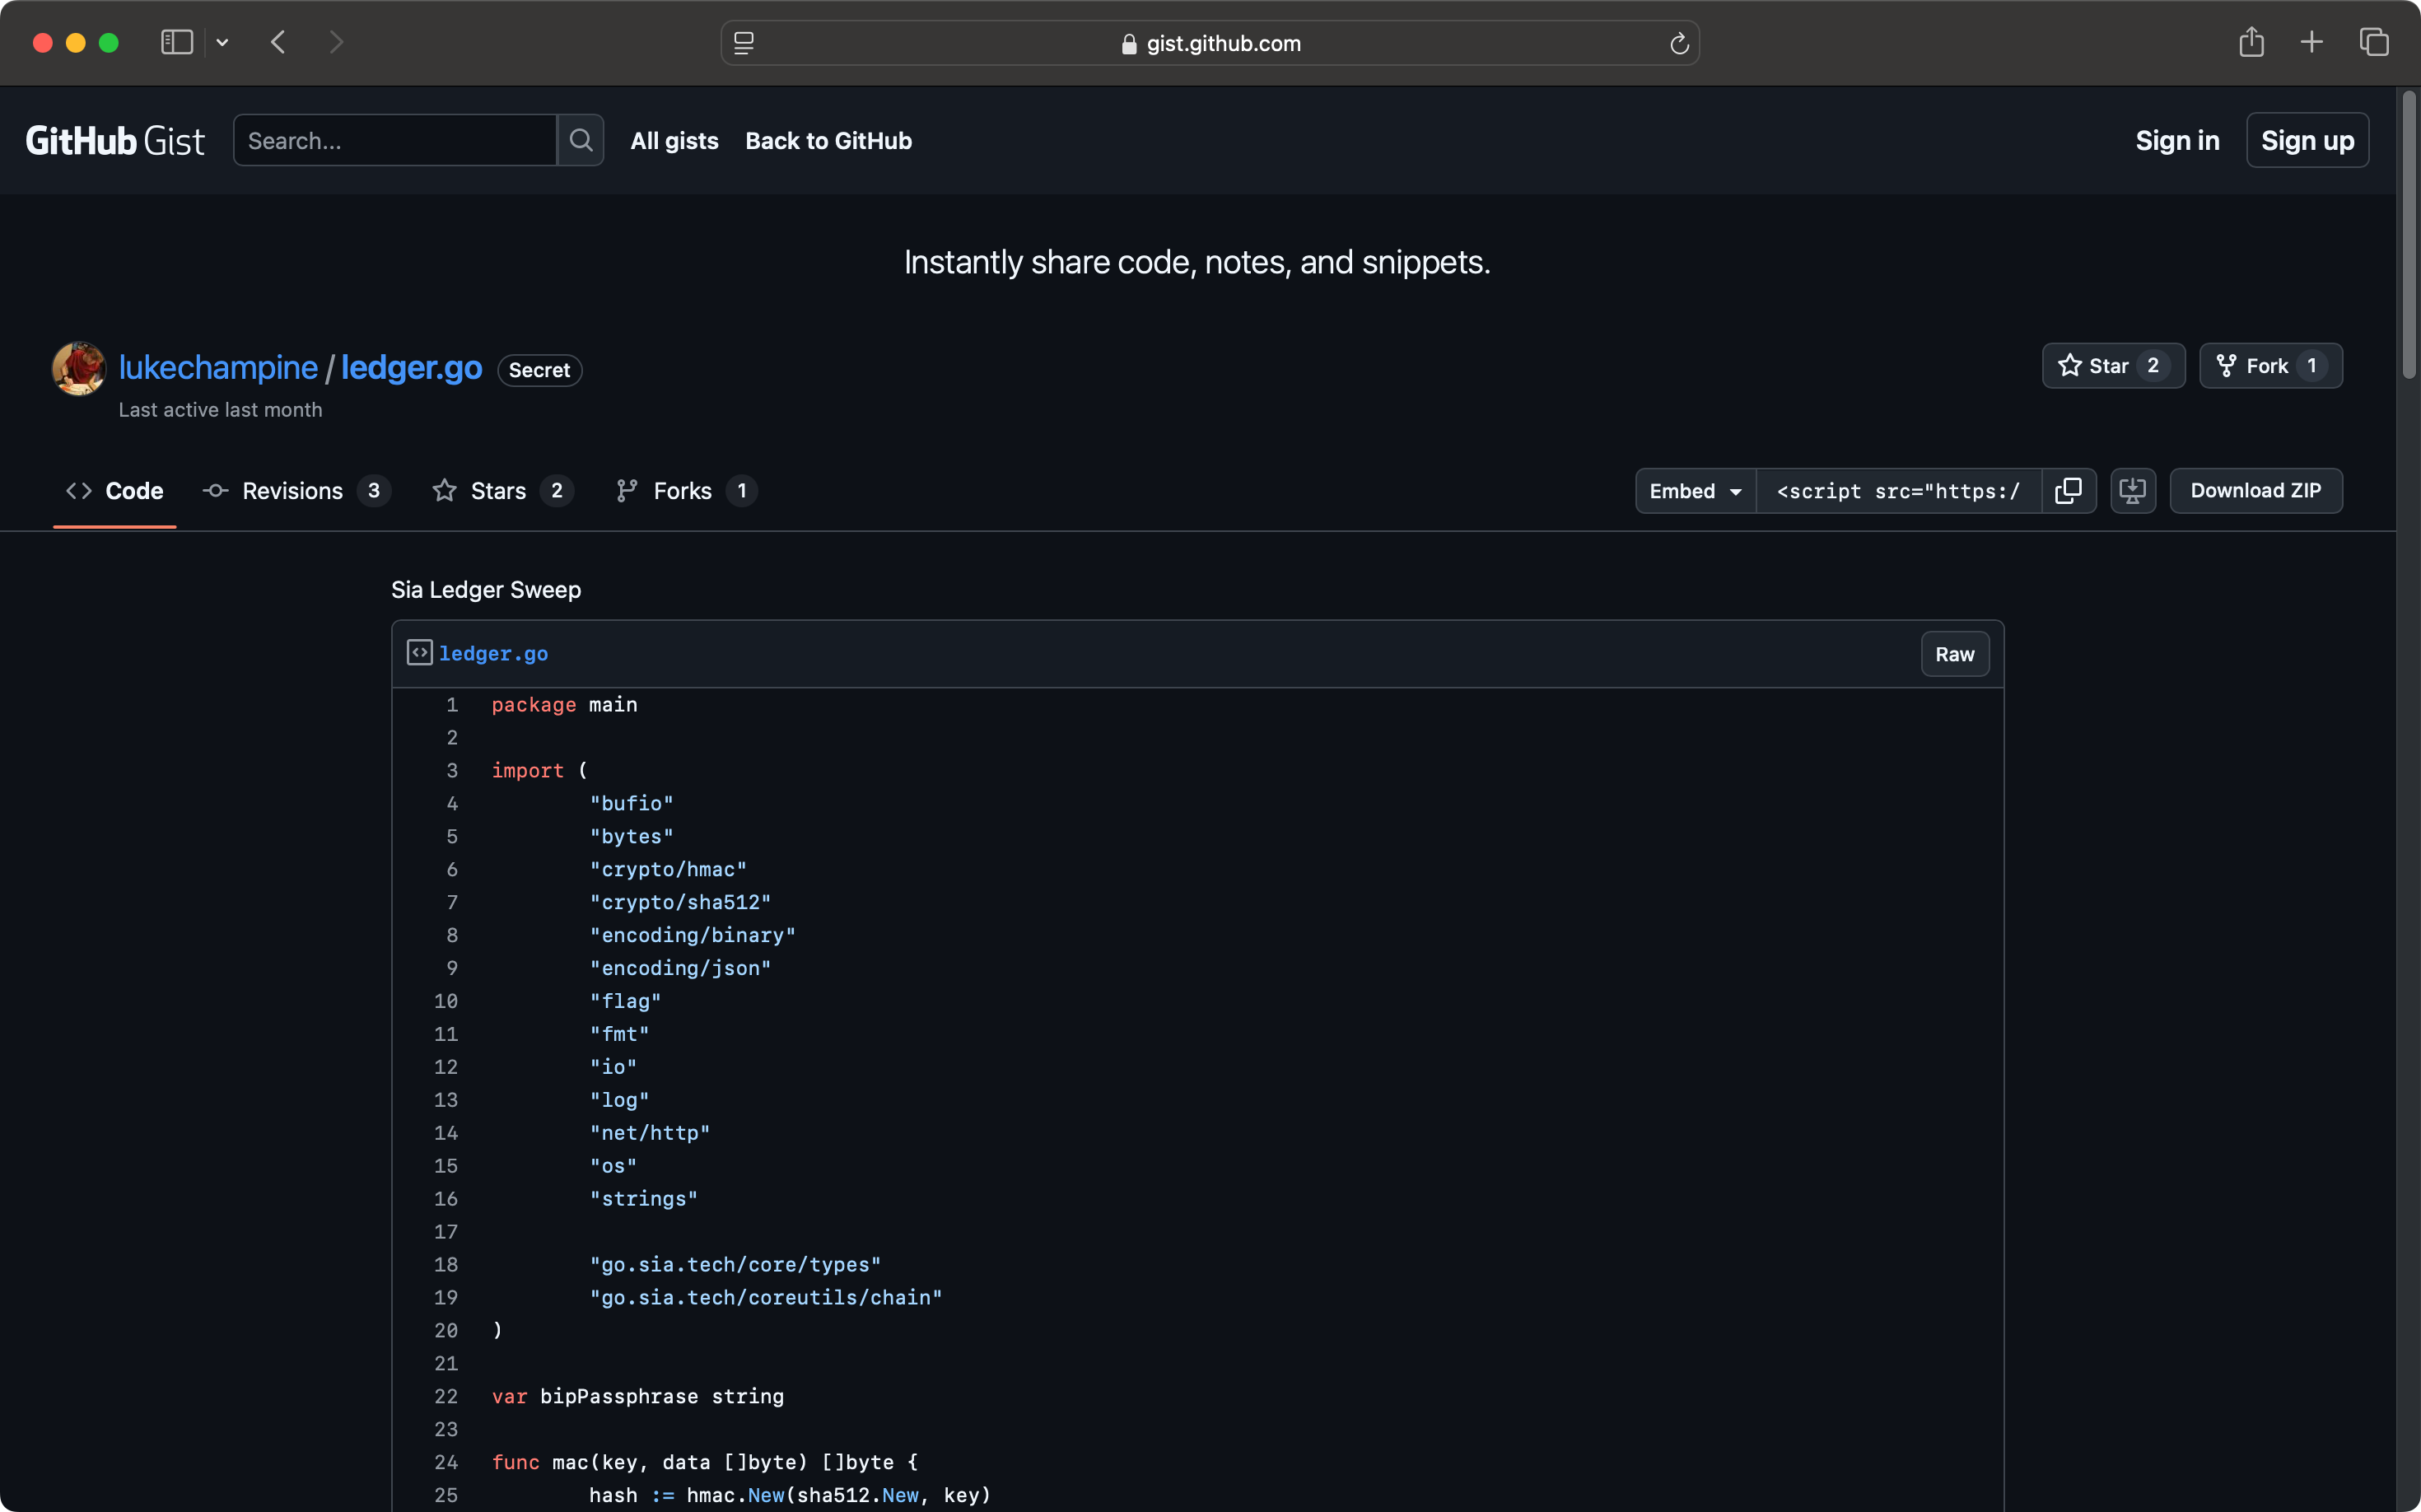
Task: Open lukechampine's avatar image
Action: pos(79,368)
